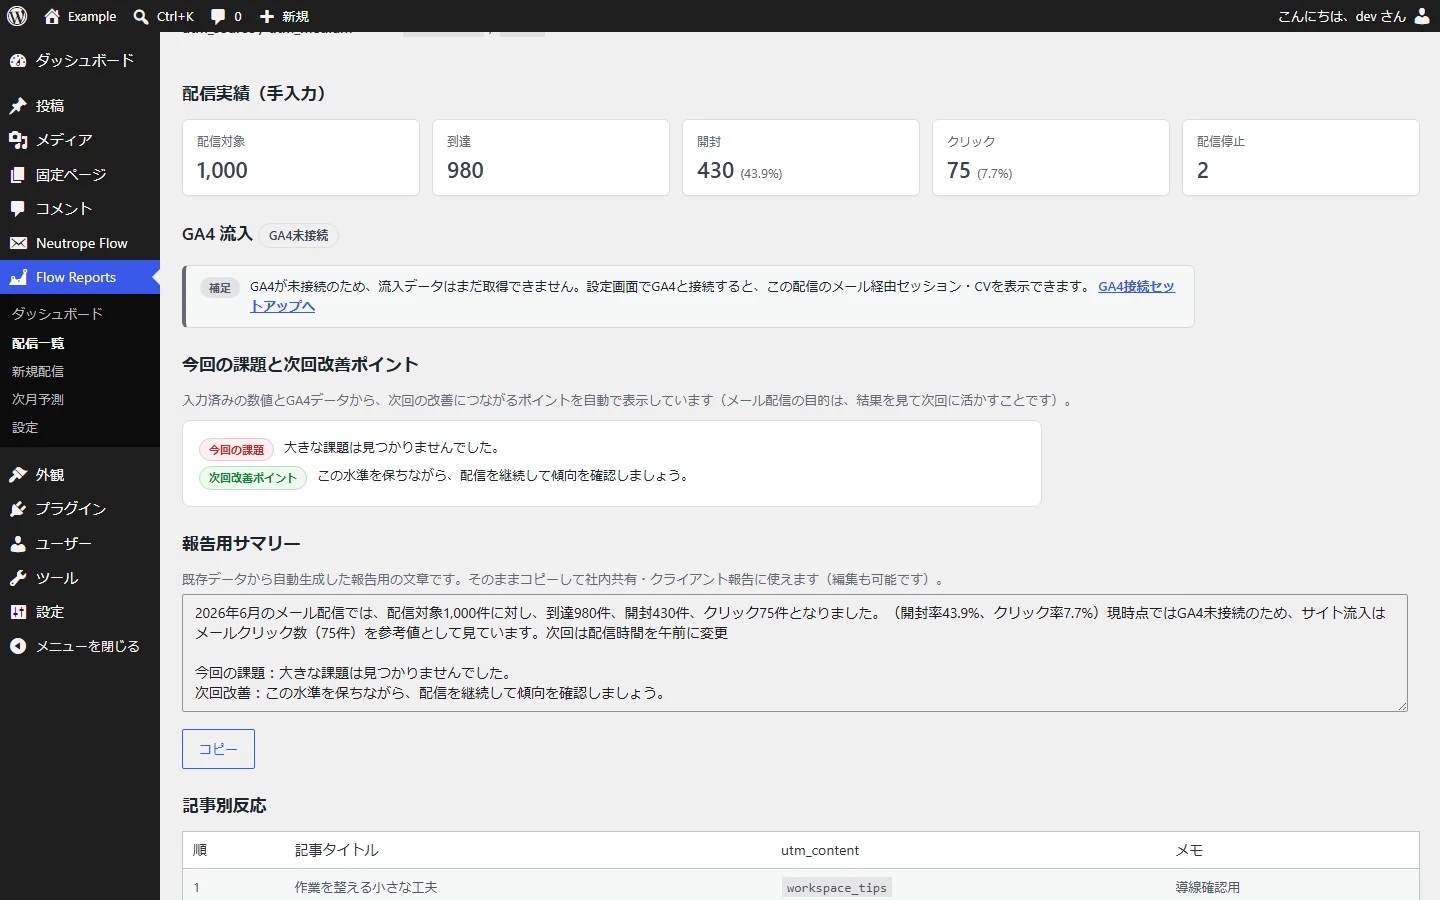Click the 外観 paintbrush icon

pos(18,475)
